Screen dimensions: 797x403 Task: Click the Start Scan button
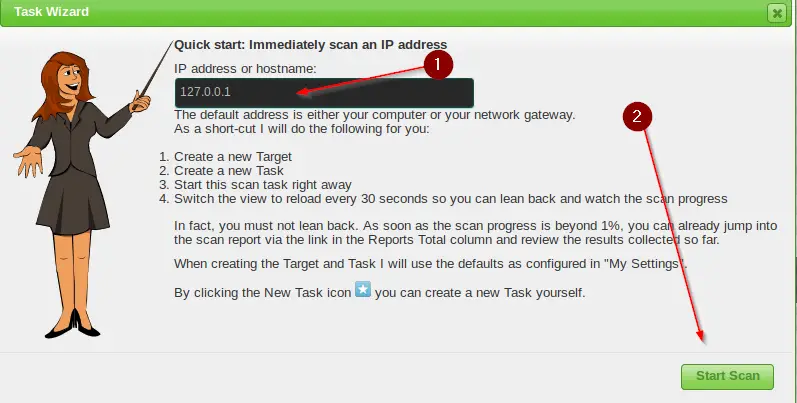pos(727,377)
